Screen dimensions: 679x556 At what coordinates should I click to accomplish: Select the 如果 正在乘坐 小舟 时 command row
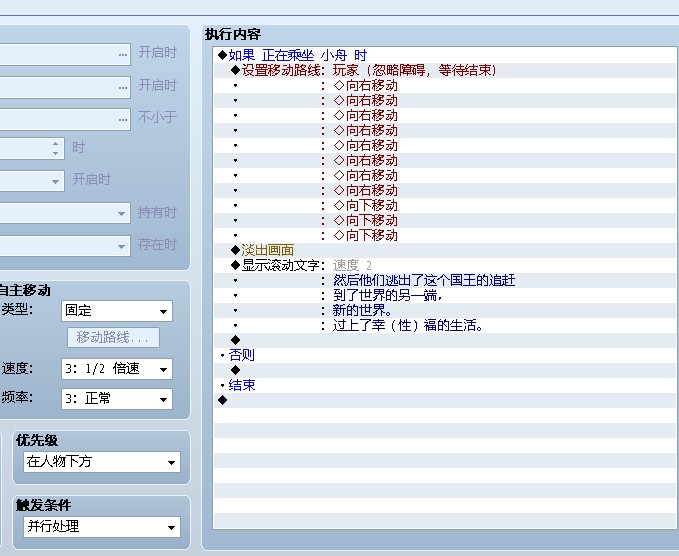click(x=445, y=55)
